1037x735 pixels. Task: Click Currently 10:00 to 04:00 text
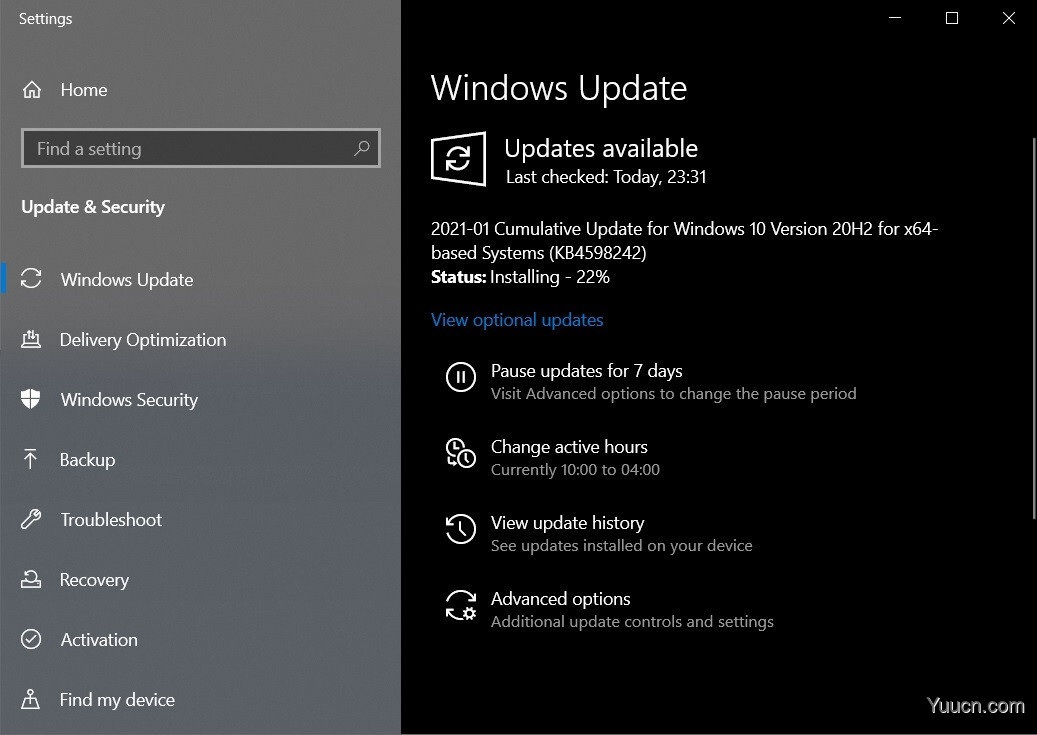point(575,470)
